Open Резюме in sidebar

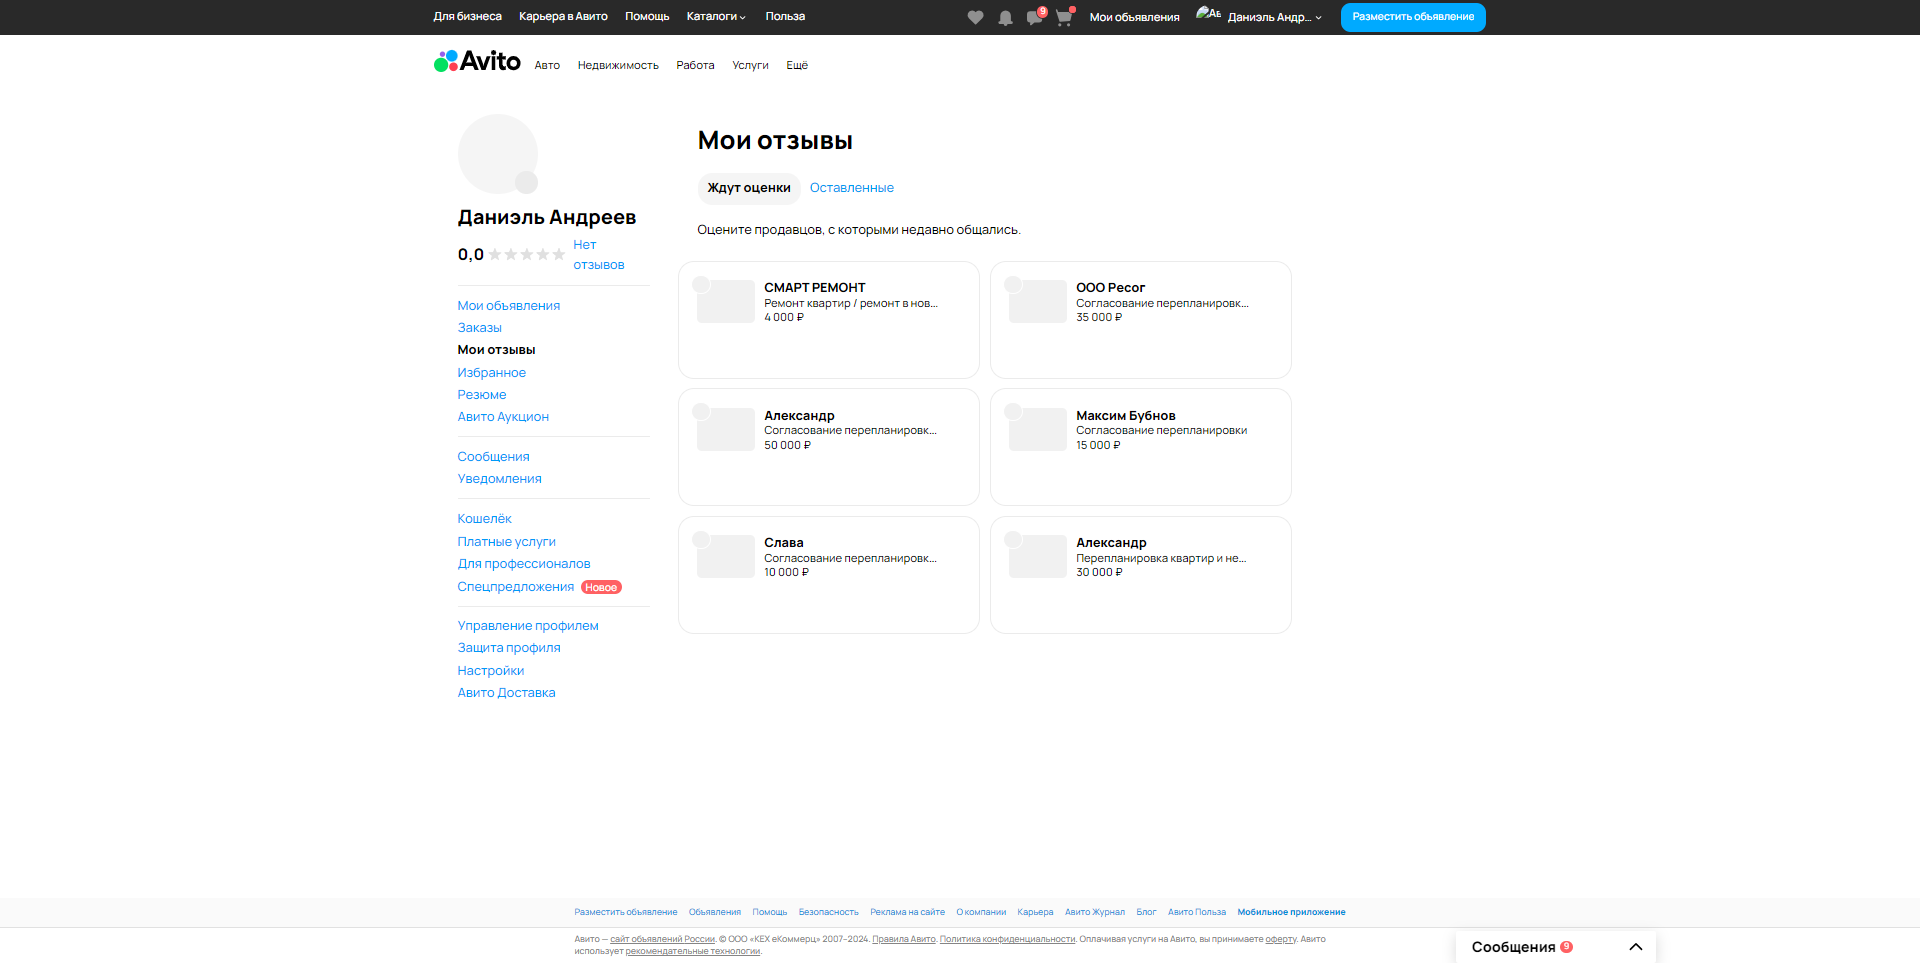tap(481, 395)
